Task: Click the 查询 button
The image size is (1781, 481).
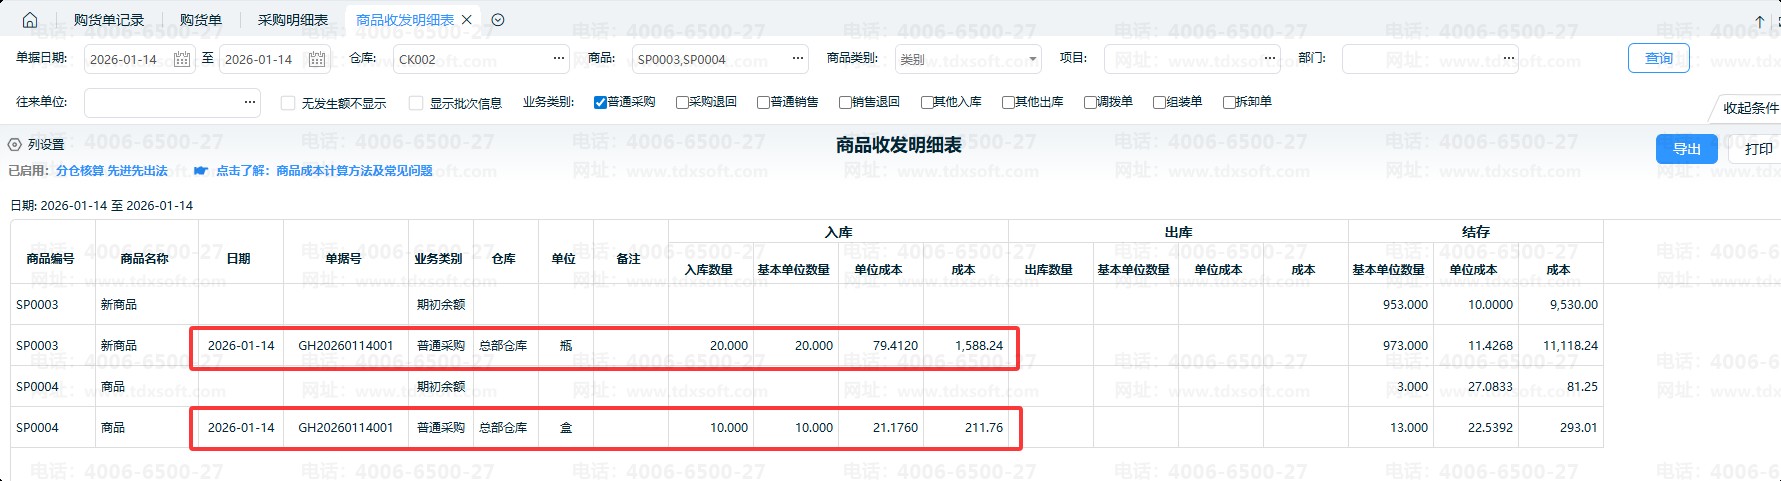Action: pos(1658,58)
